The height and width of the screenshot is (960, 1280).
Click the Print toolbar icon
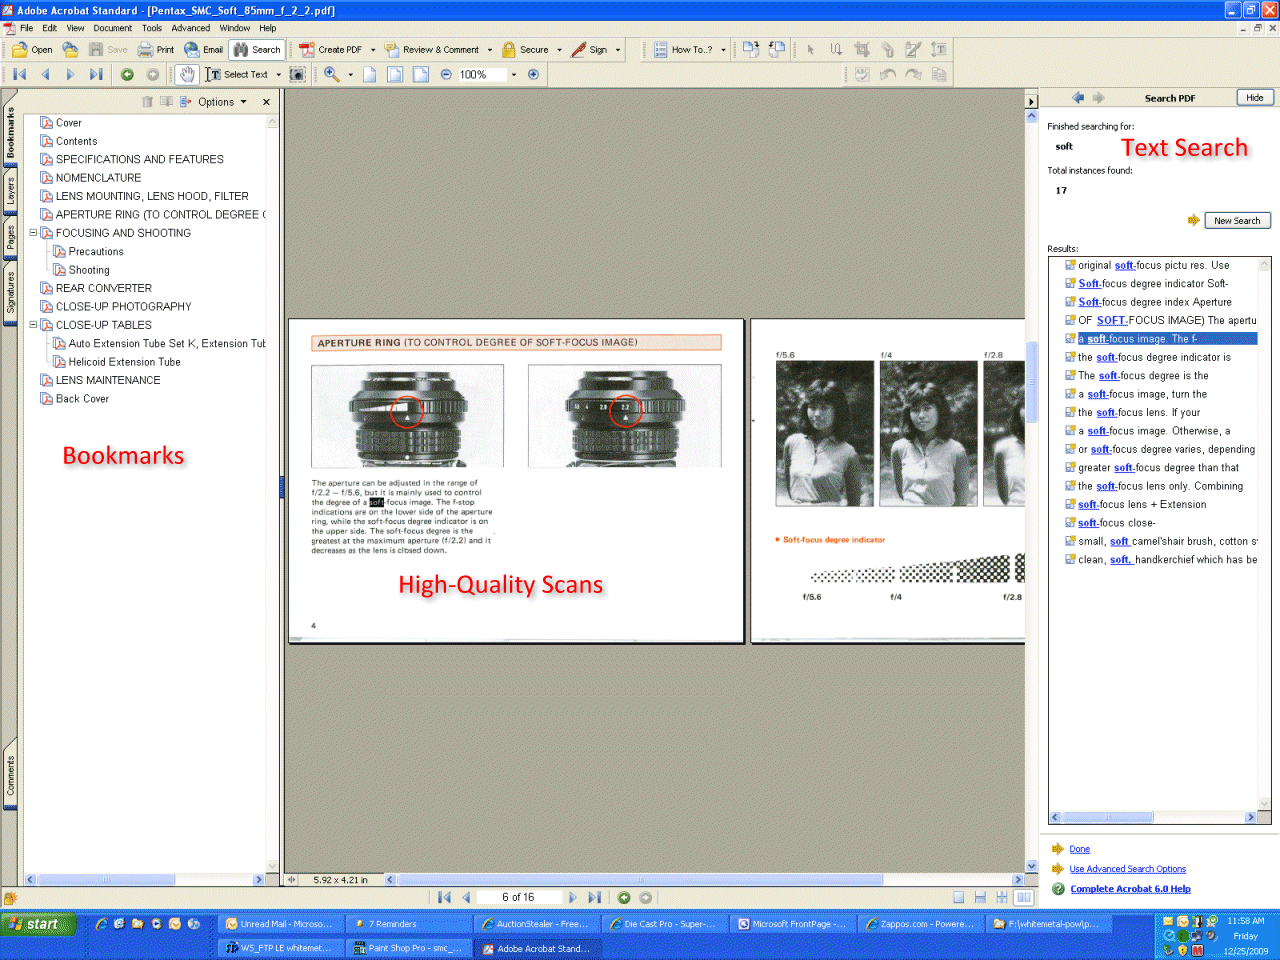pyautogui.click(x=156, y=49)
